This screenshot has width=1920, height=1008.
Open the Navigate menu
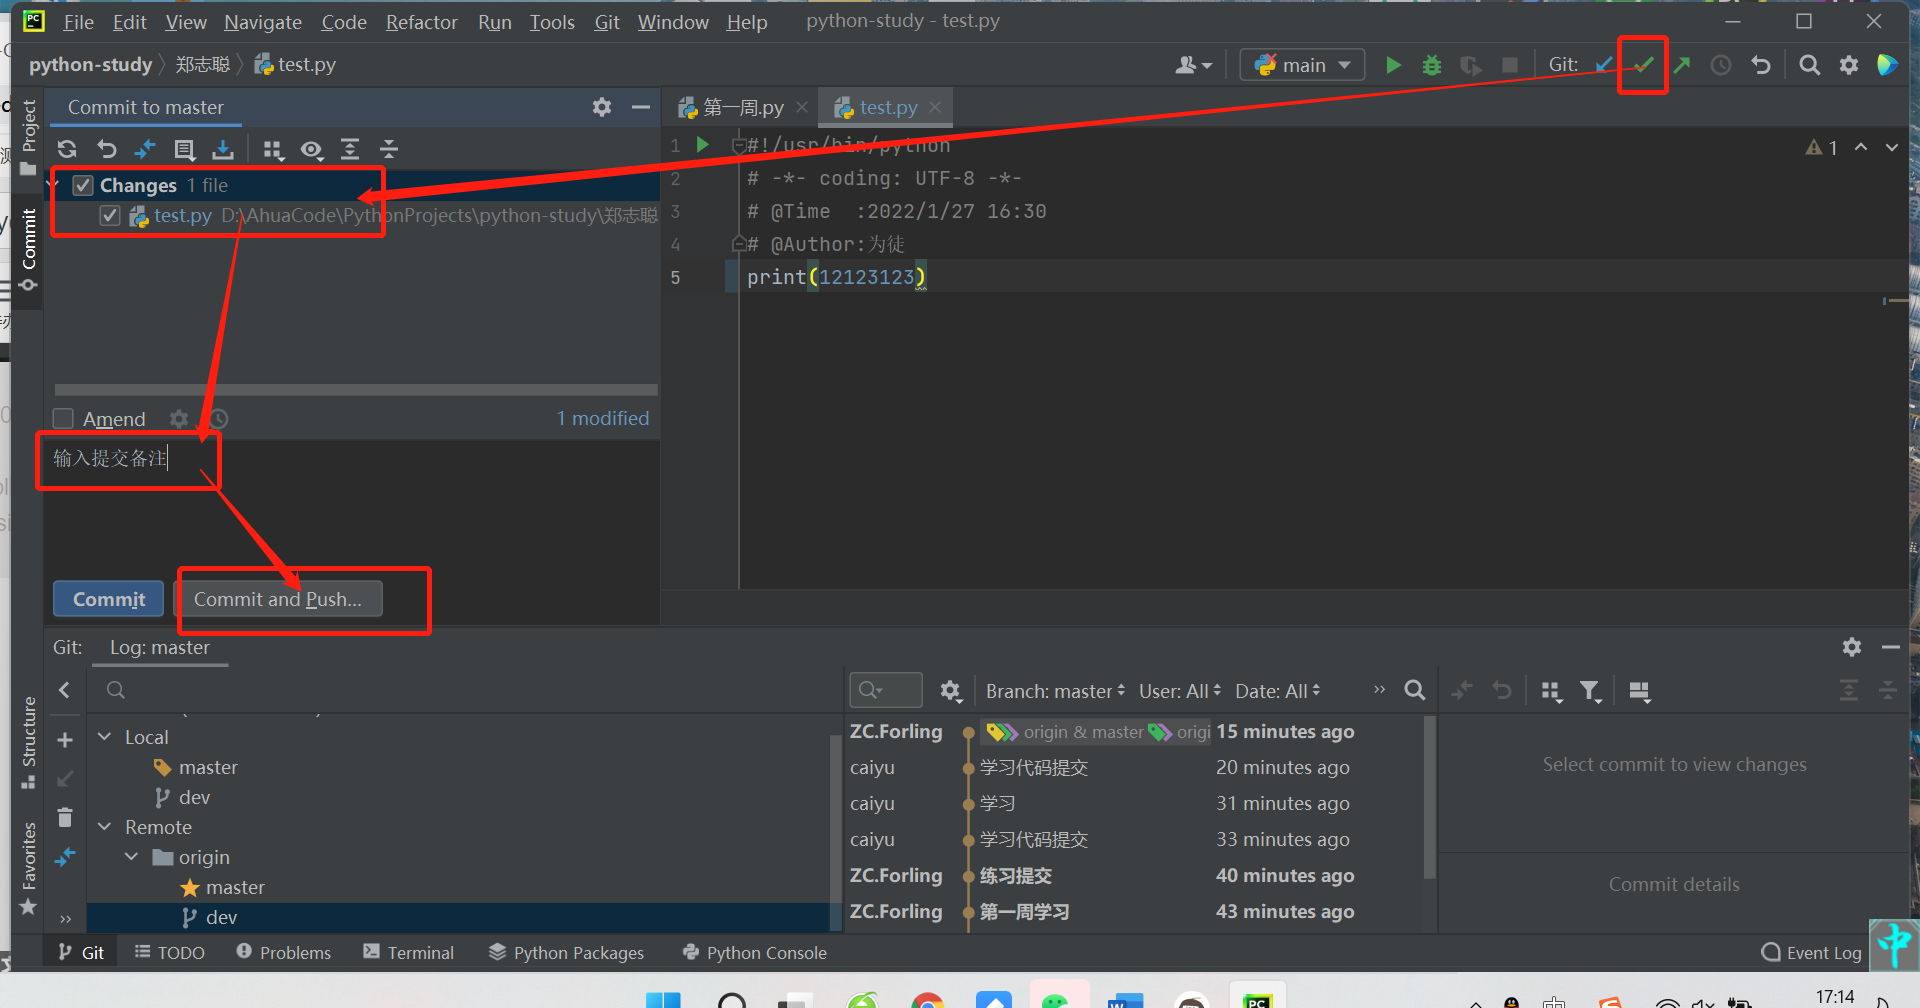click(x=263, y=22)
